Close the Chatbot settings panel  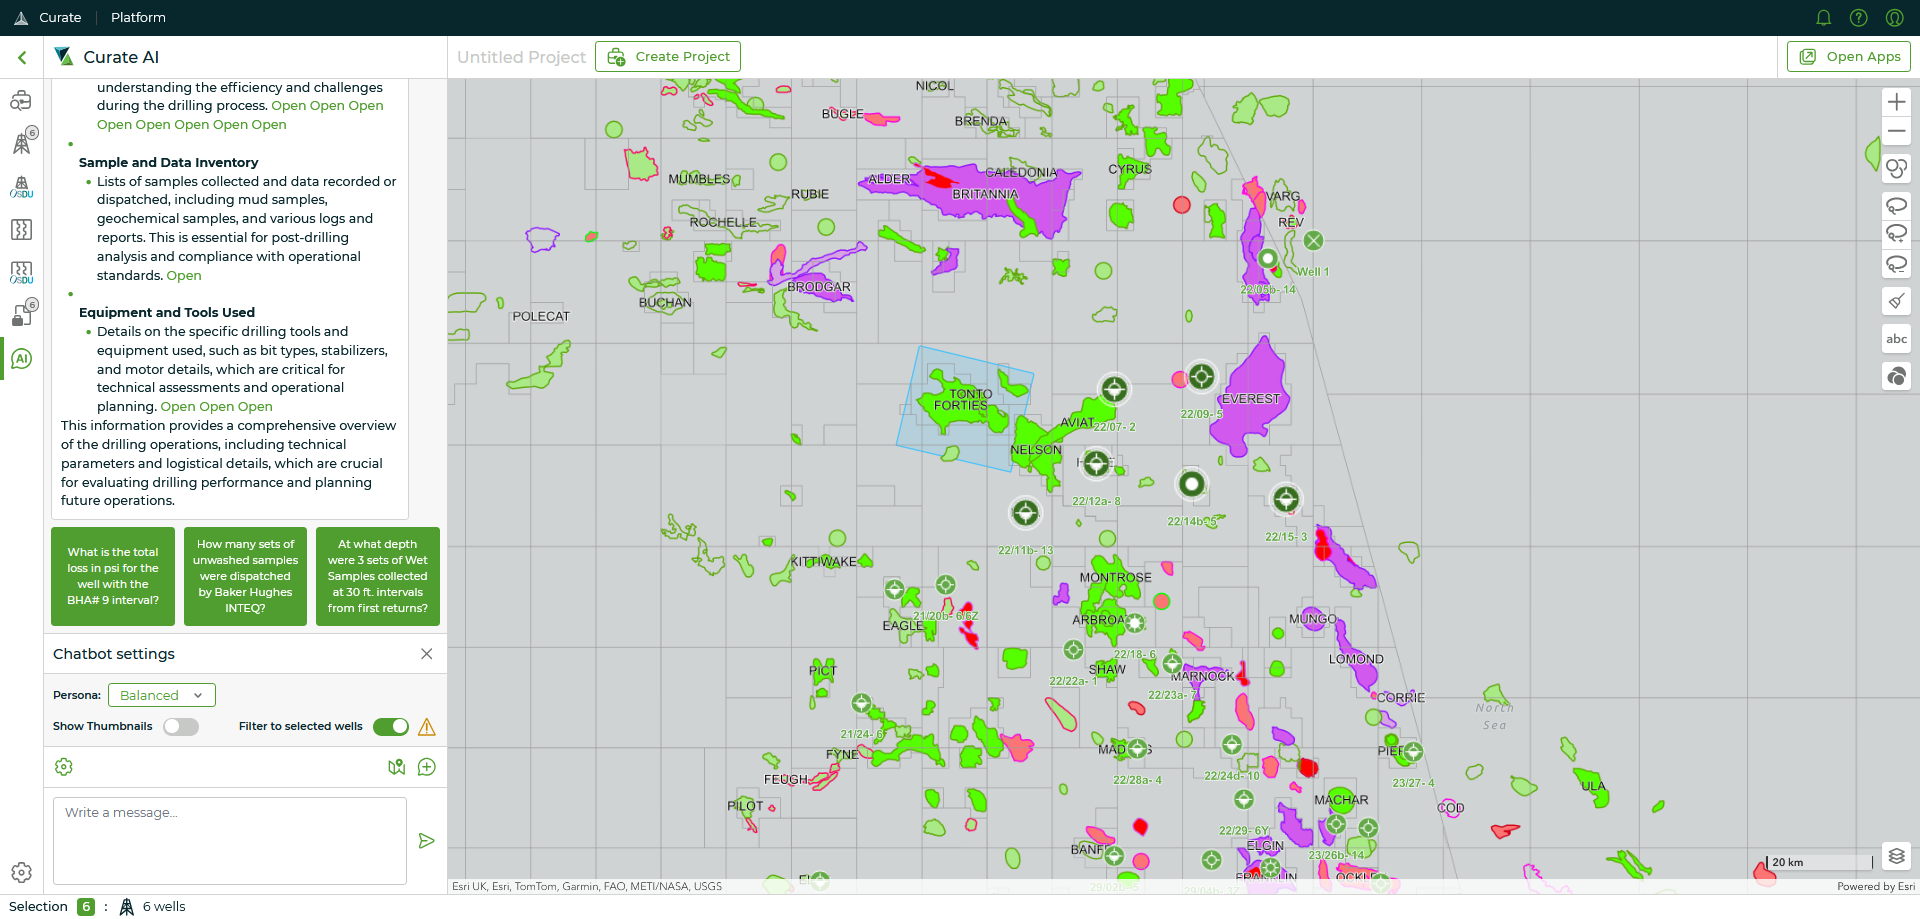pyautogui.click(x=427, y=654)
